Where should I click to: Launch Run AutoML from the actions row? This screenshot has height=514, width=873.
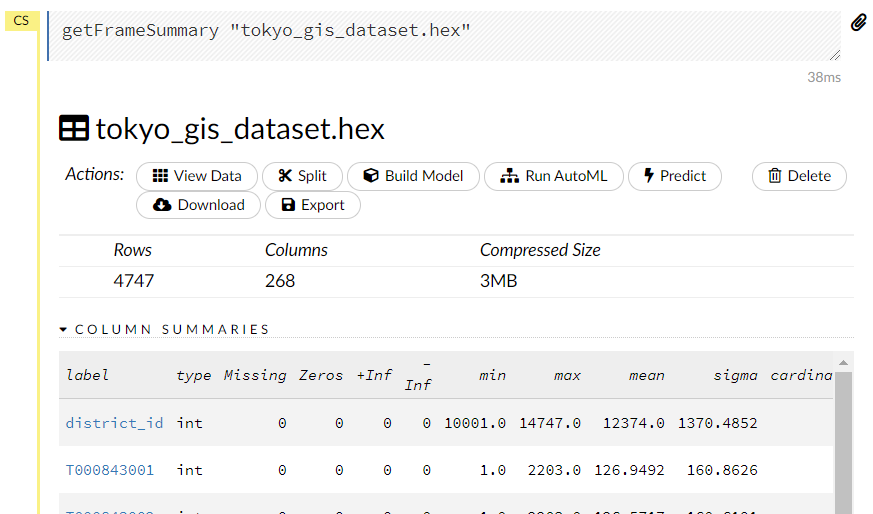coord(554,176)
